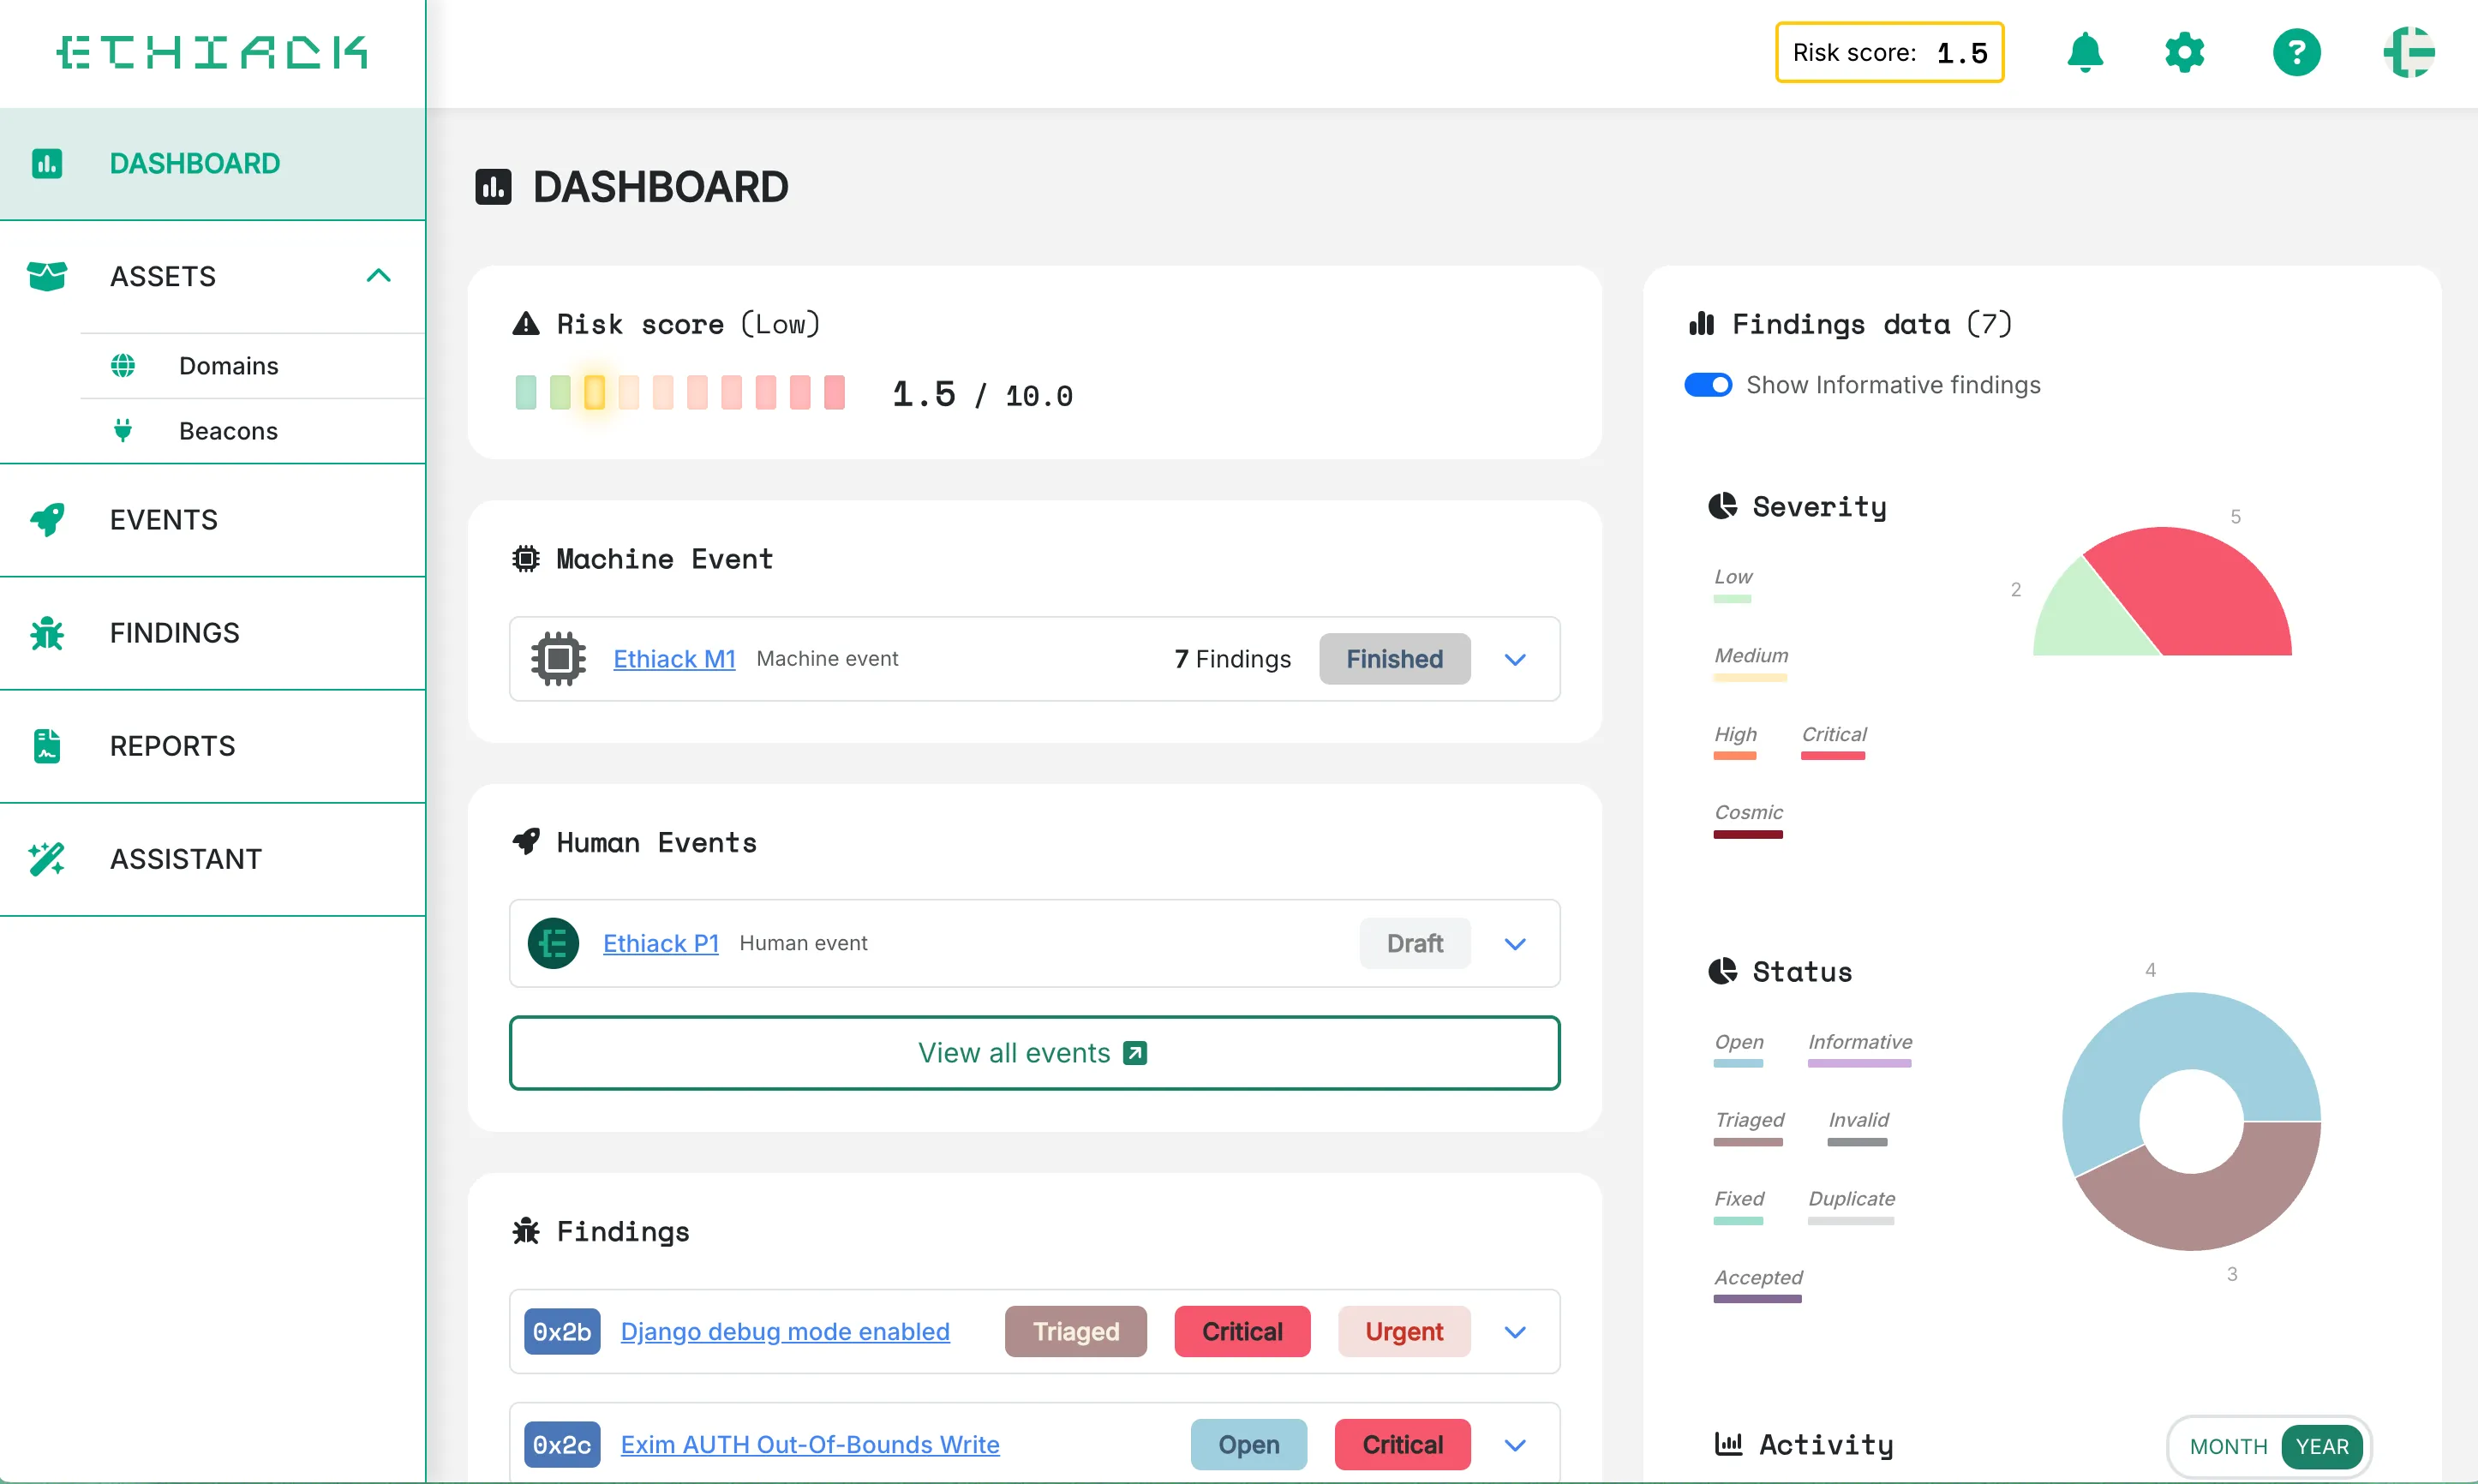Switch activity view to MONTH

click(2227, 1446)
